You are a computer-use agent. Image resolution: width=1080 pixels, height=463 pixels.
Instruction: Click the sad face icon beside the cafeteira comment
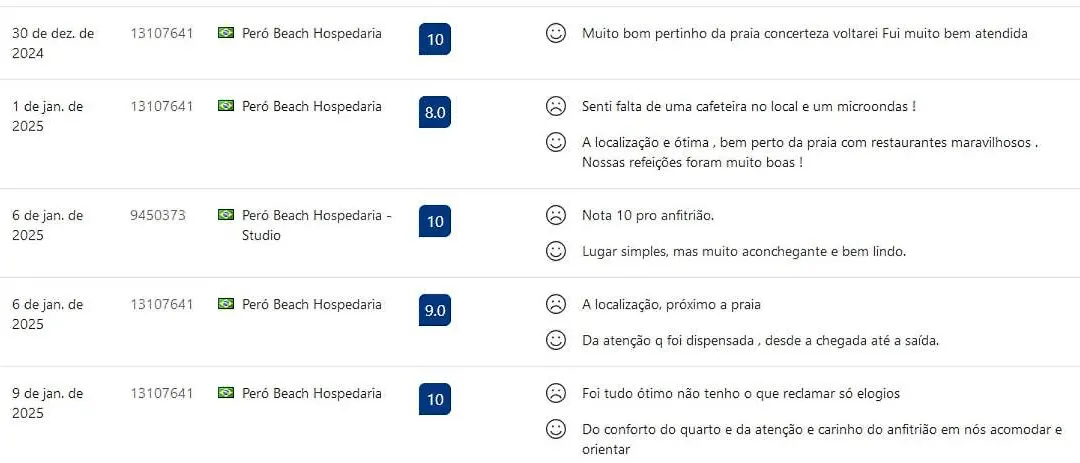click(555, 106)
